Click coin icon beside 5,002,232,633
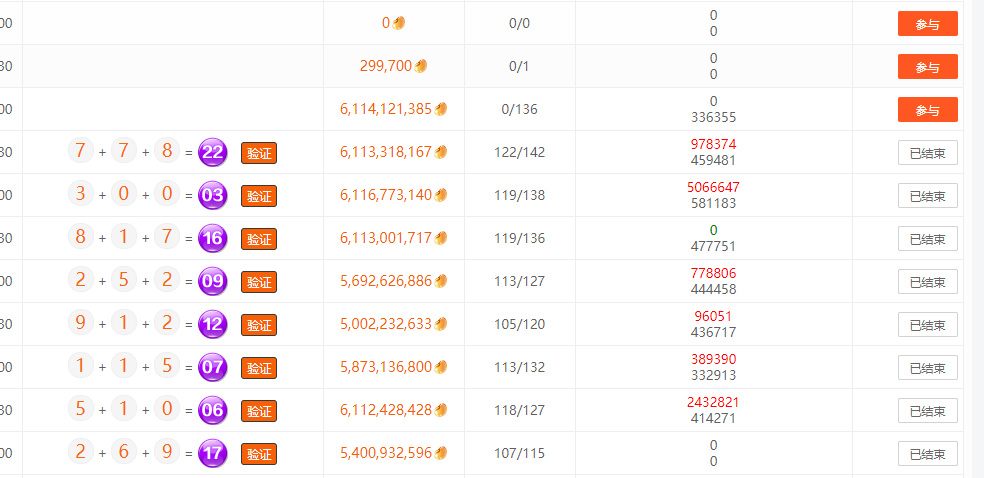 click(x=441, y=324)
